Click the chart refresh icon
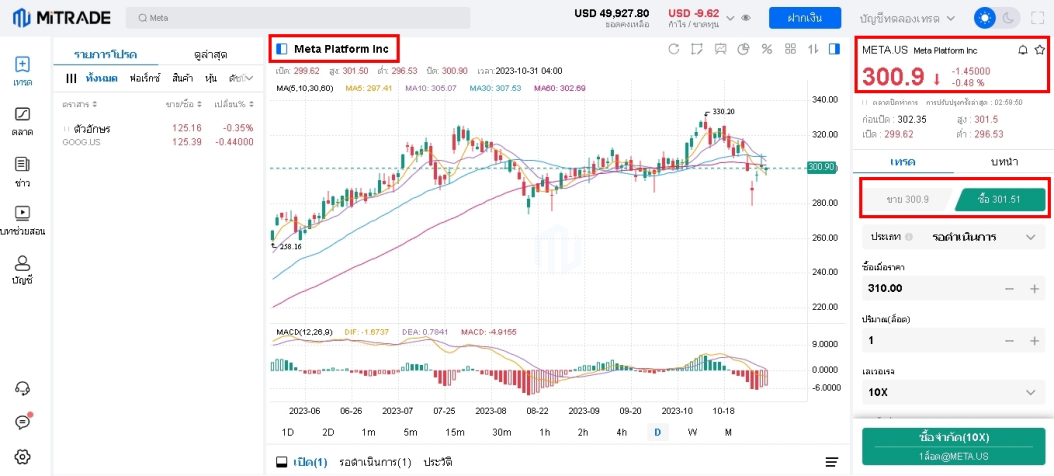 pyautogui.click(x=674, y=49)
